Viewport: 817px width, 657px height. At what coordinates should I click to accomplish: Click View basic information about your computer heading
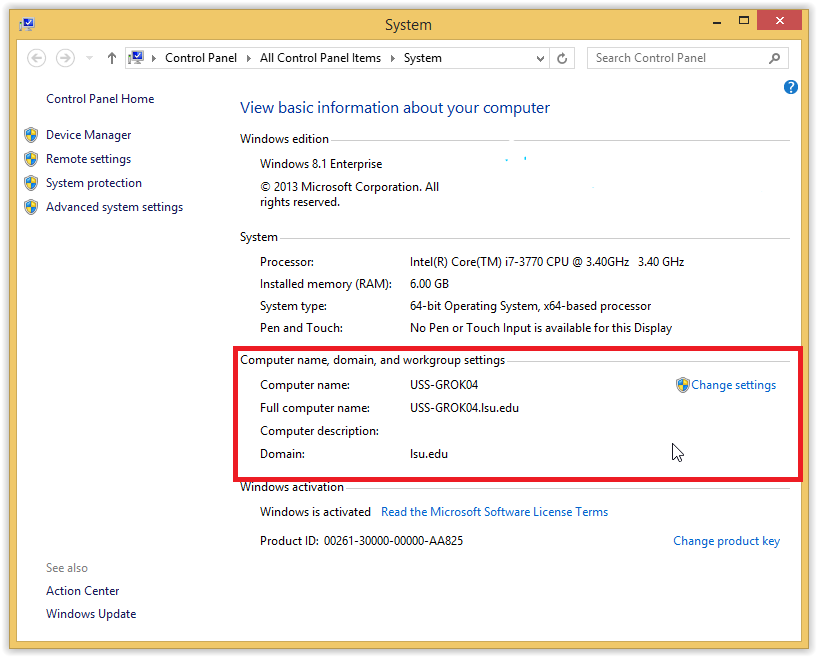[x=394, y=108]
